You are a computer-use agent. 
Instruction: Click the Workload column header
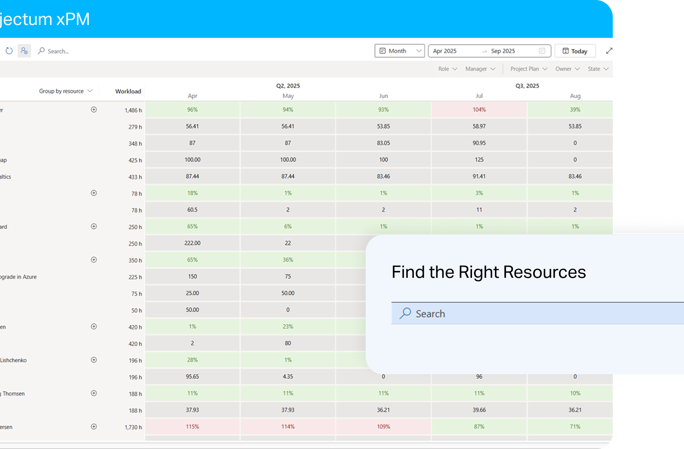[128, 91]
